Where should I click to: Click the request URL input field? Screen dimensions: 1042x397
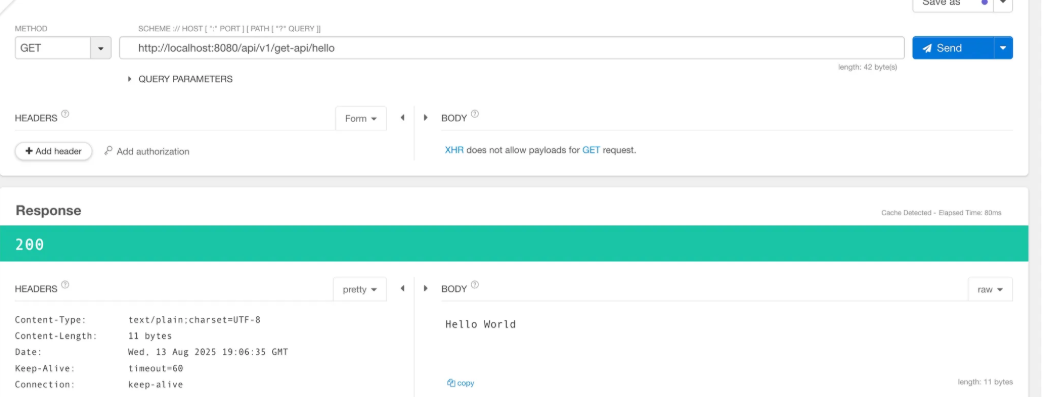point(512,48)
